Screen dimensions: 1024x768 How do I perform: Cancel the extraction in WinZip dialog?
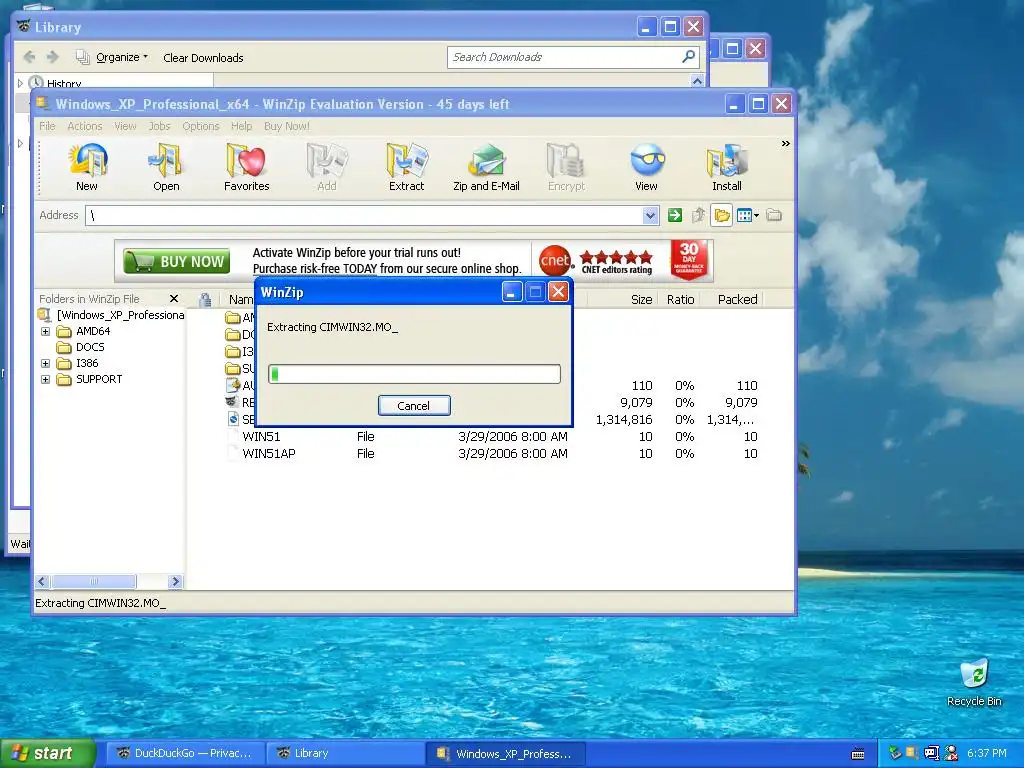click(414, 406)
